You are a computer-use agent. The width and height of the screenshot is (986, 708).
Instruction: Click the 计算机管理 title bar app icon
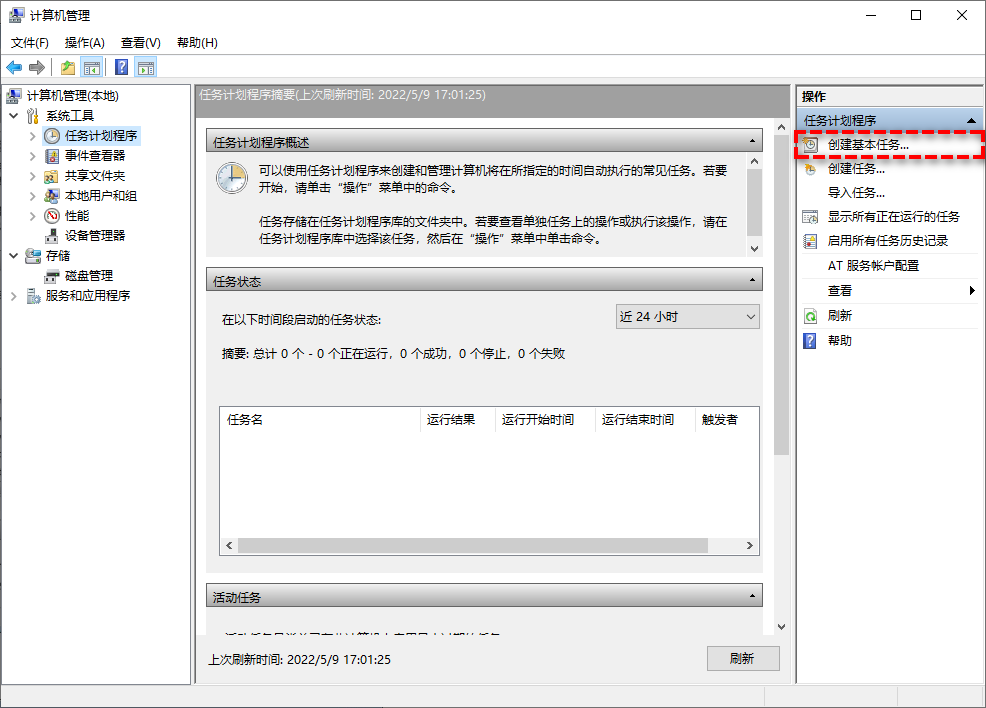[x=17, y=15]
